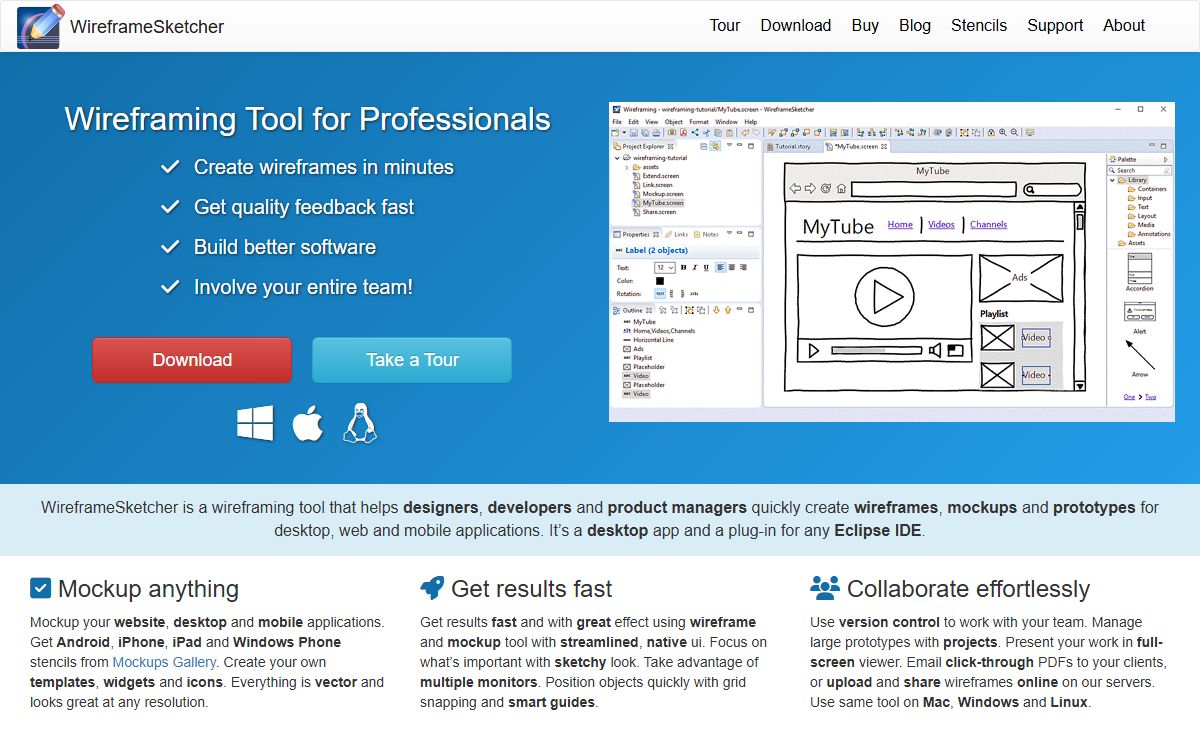Viewport: 1200px width, 740px height.
Task: Apply Italic formatting to the label text
Action: click(x=695, y=267)
